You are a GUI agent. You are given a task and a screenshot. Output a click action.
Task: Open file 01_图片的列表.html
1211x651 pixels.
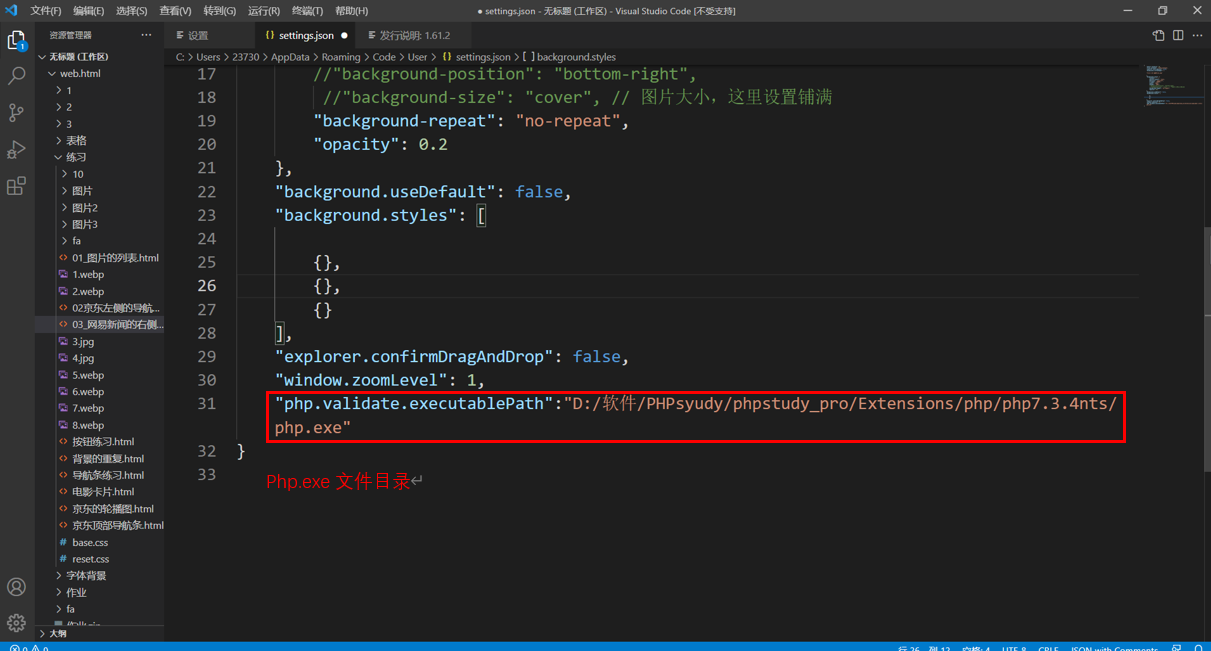(x=99, y=258)
